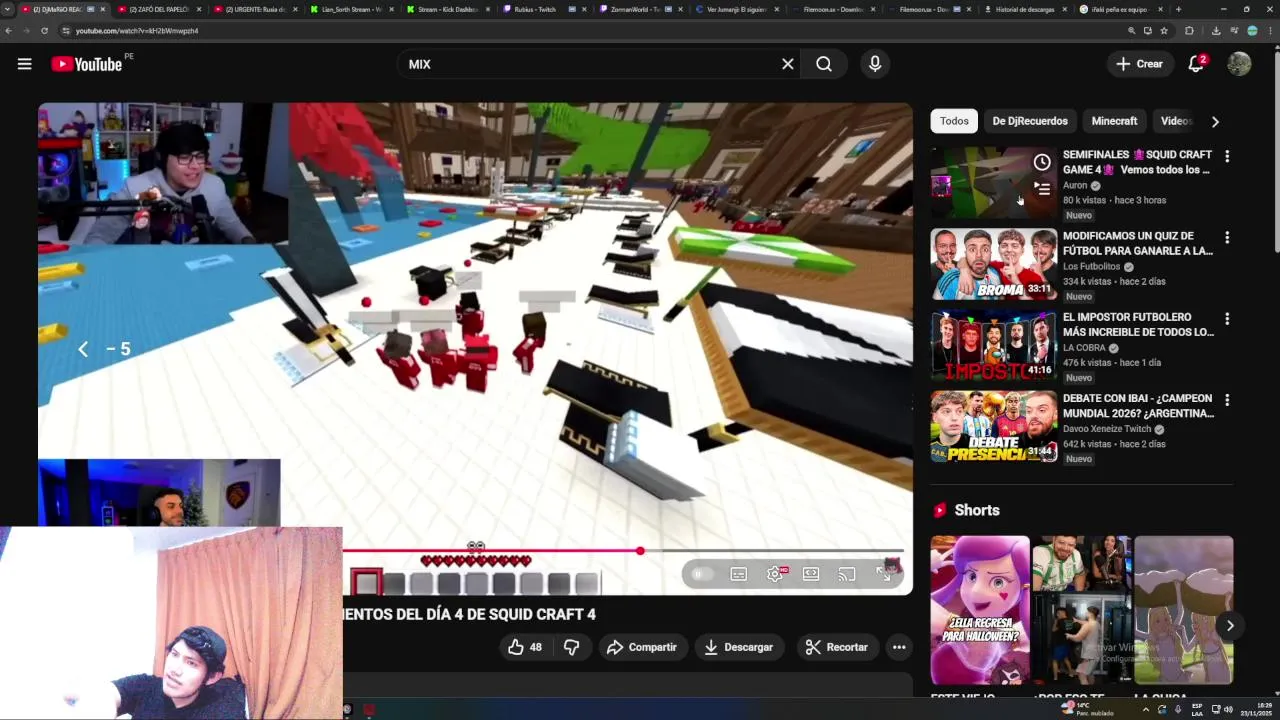Select the De DjRecuerdos filter chip

coord(1030,121)
